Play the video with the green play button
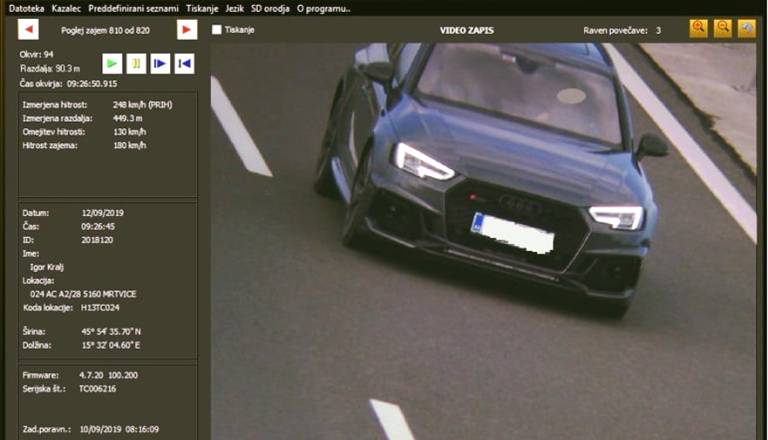 coord(112,63)
